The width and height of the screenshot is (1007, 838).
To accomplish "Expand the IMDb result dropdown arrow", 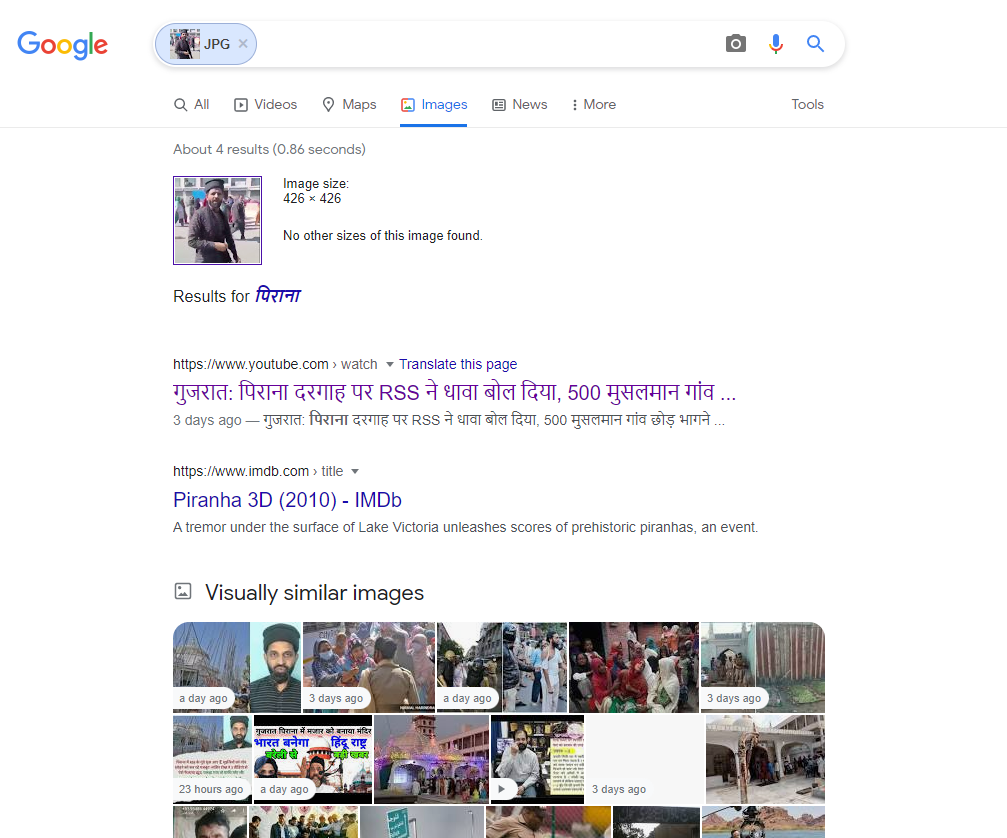I will point(355,472).
